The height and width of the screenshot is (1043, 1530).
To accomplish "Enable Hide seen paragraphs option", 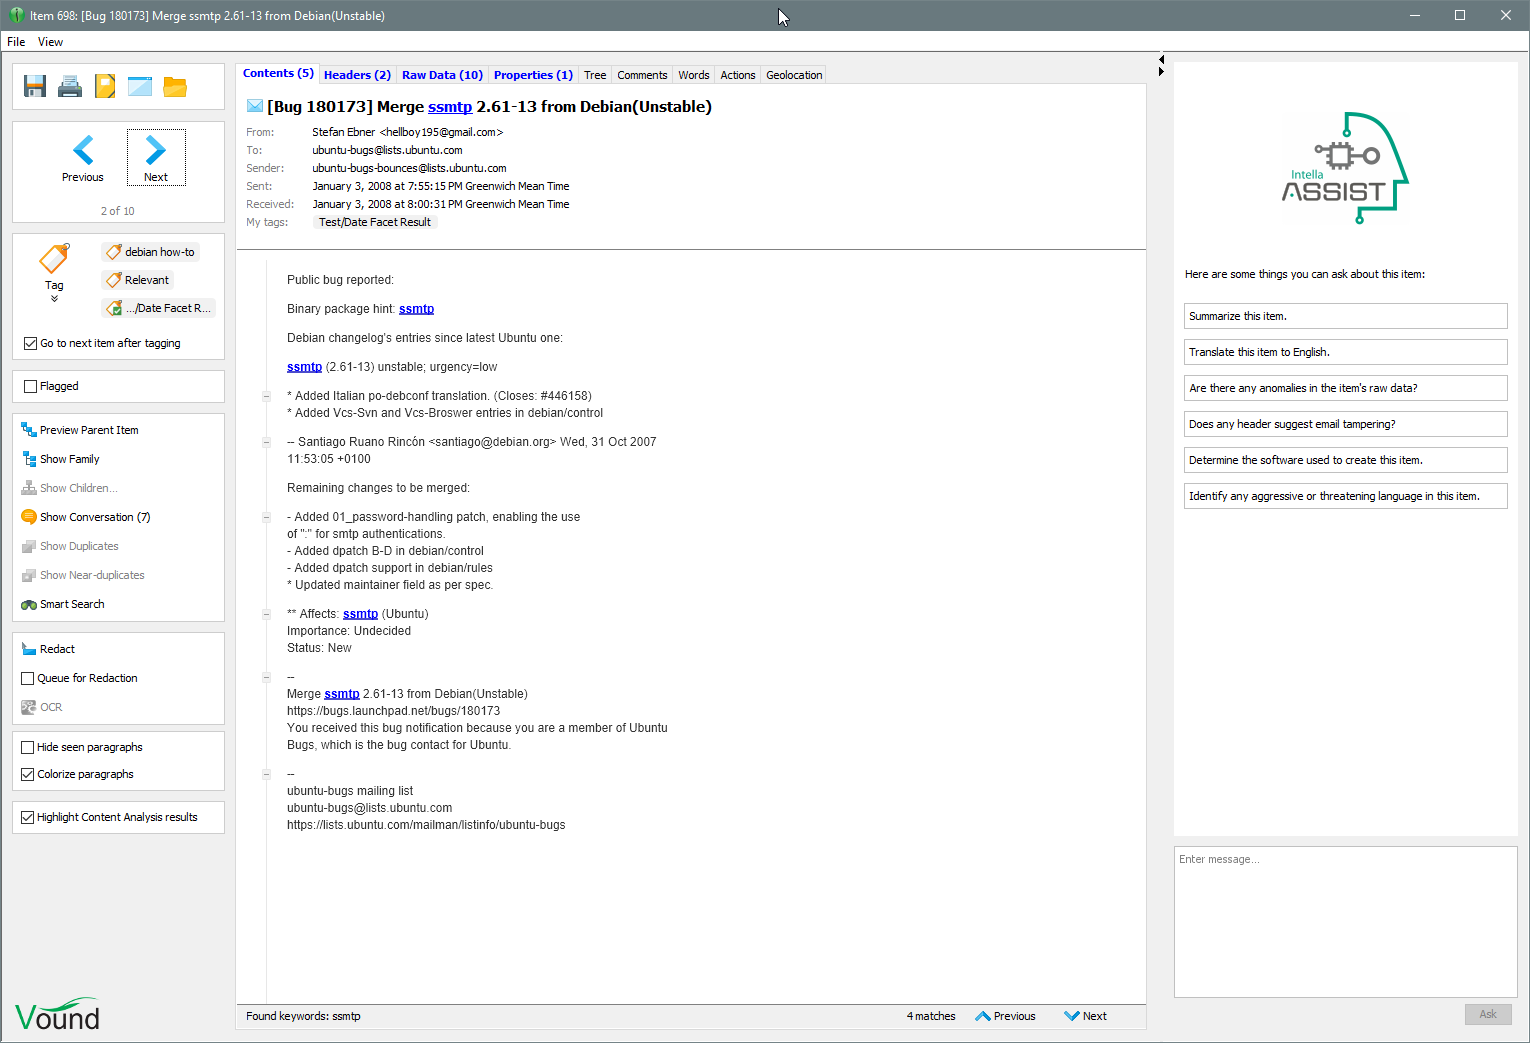I will 28,747.
